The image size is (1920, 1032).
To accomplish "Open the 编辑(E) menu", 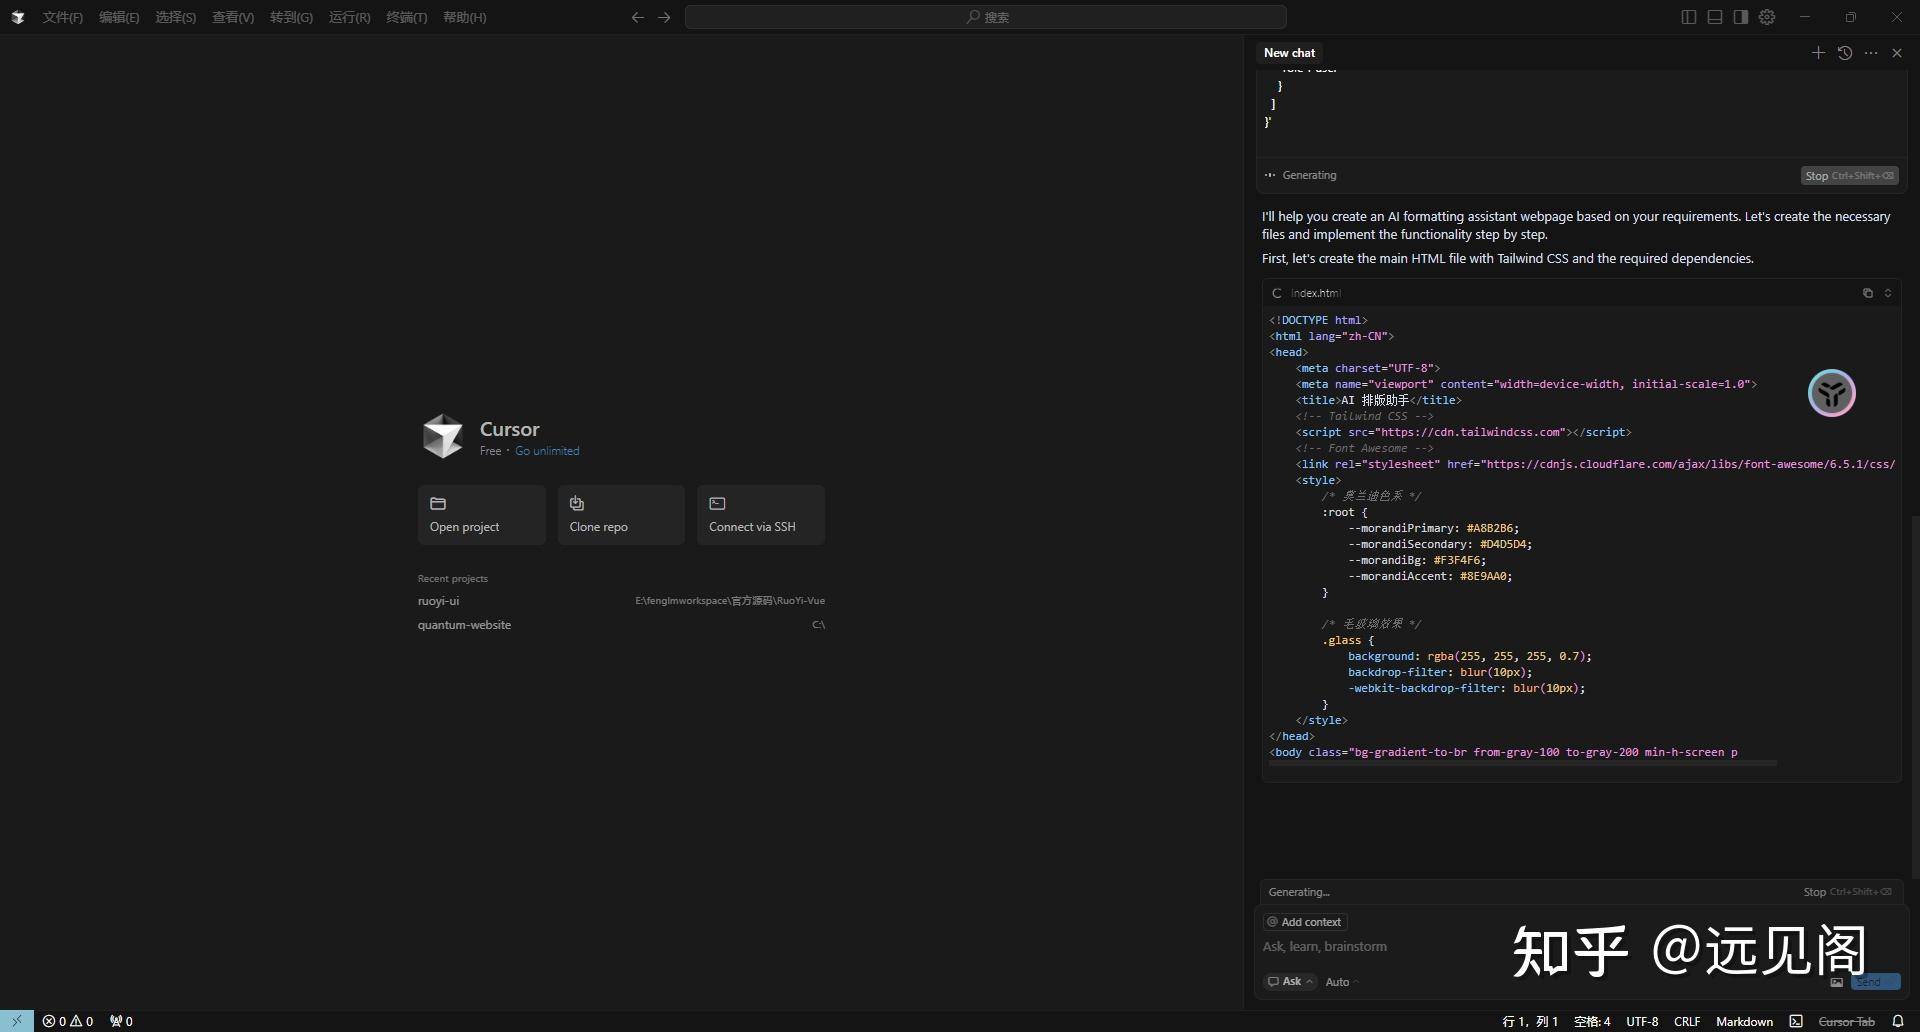I will [119, 17].
